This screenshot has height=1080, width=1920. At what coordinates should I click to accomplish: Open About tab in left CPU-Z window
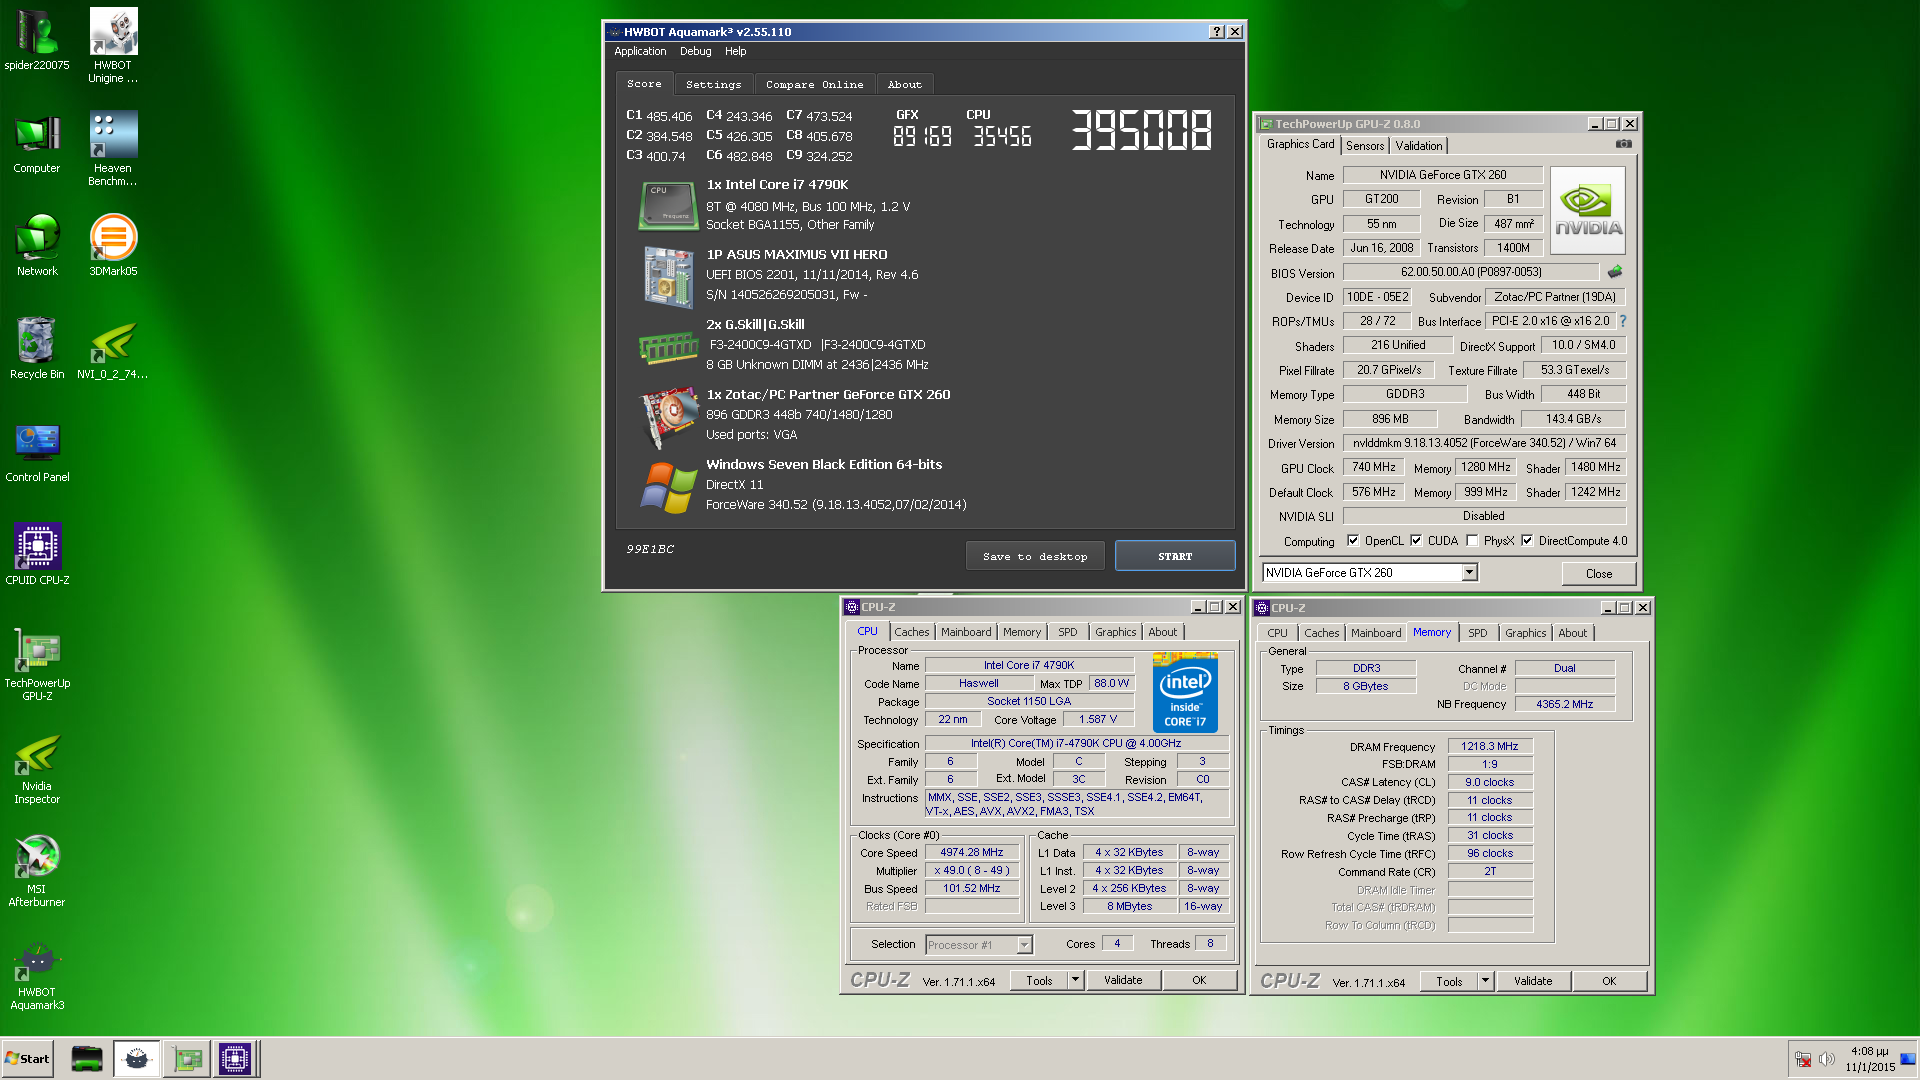click(x=1162, y=632)
